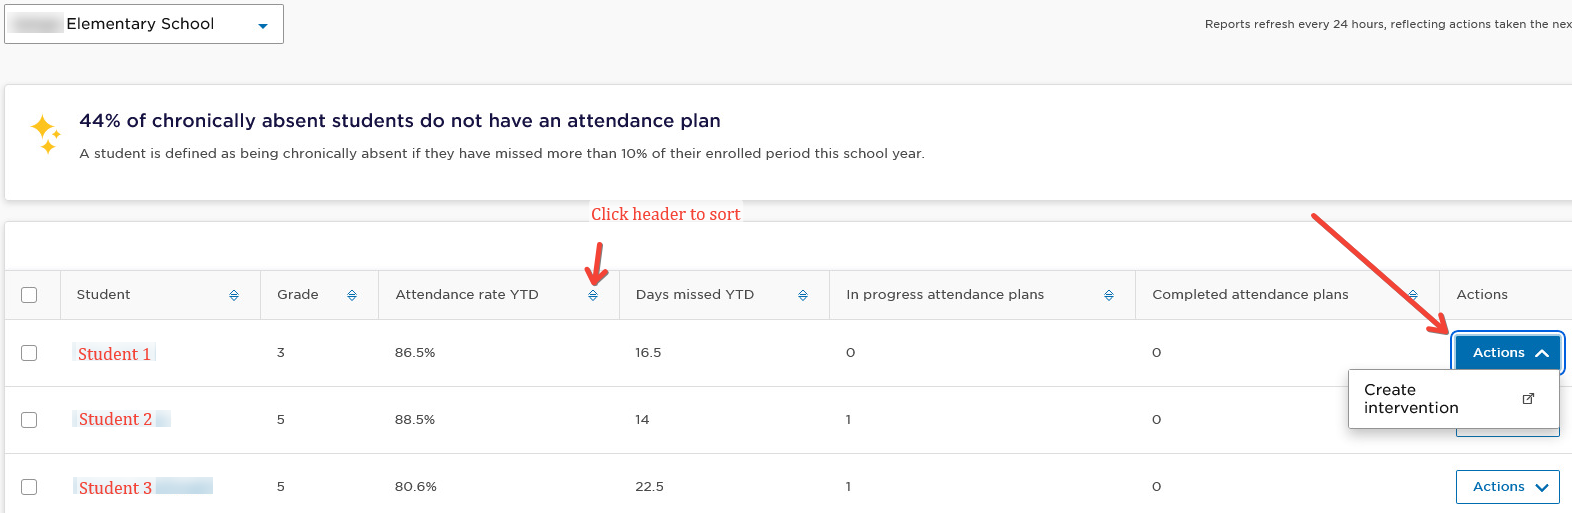Check the Student 2 row checkbox

coord(29,420)
